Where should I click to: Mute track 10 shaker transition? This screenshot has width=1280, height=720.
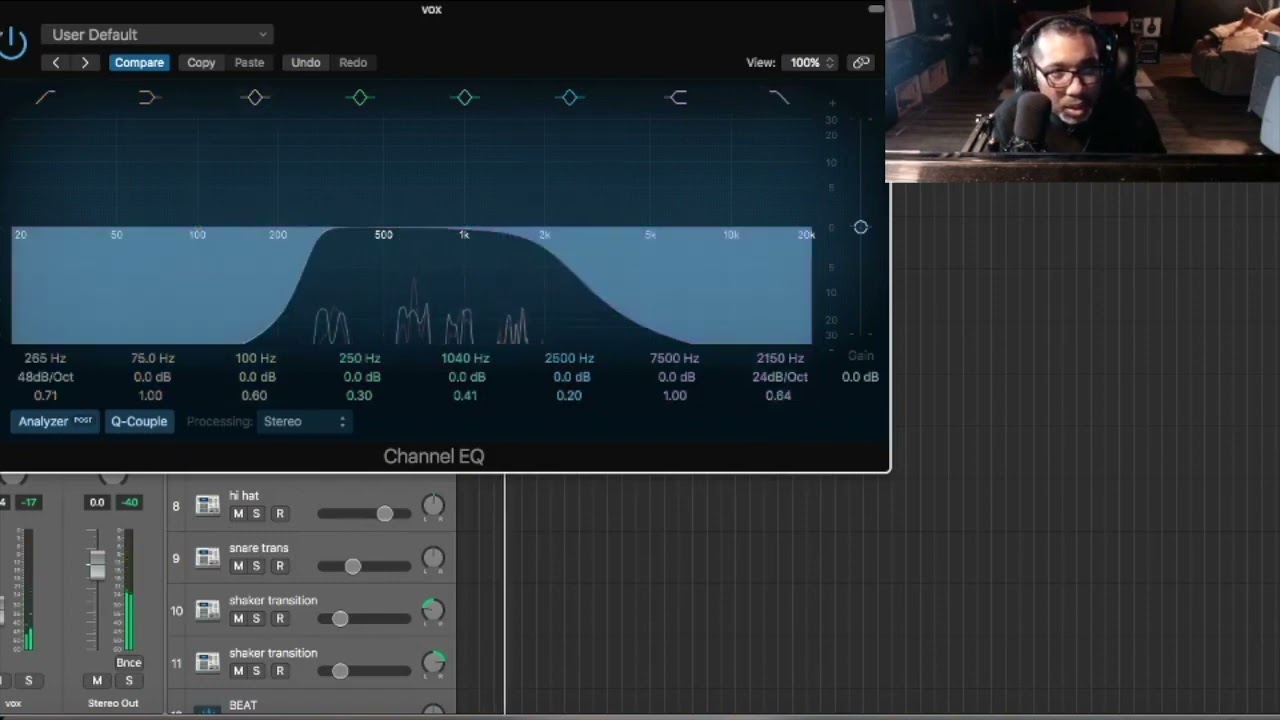pyautogui.click(x=238, y=618)
